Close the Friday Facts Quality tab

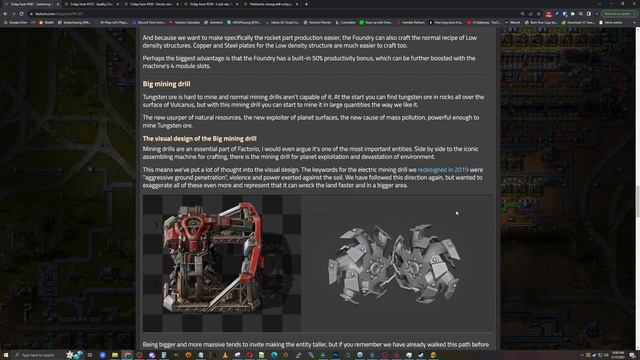pyautogui.click(x=117, y=4)
